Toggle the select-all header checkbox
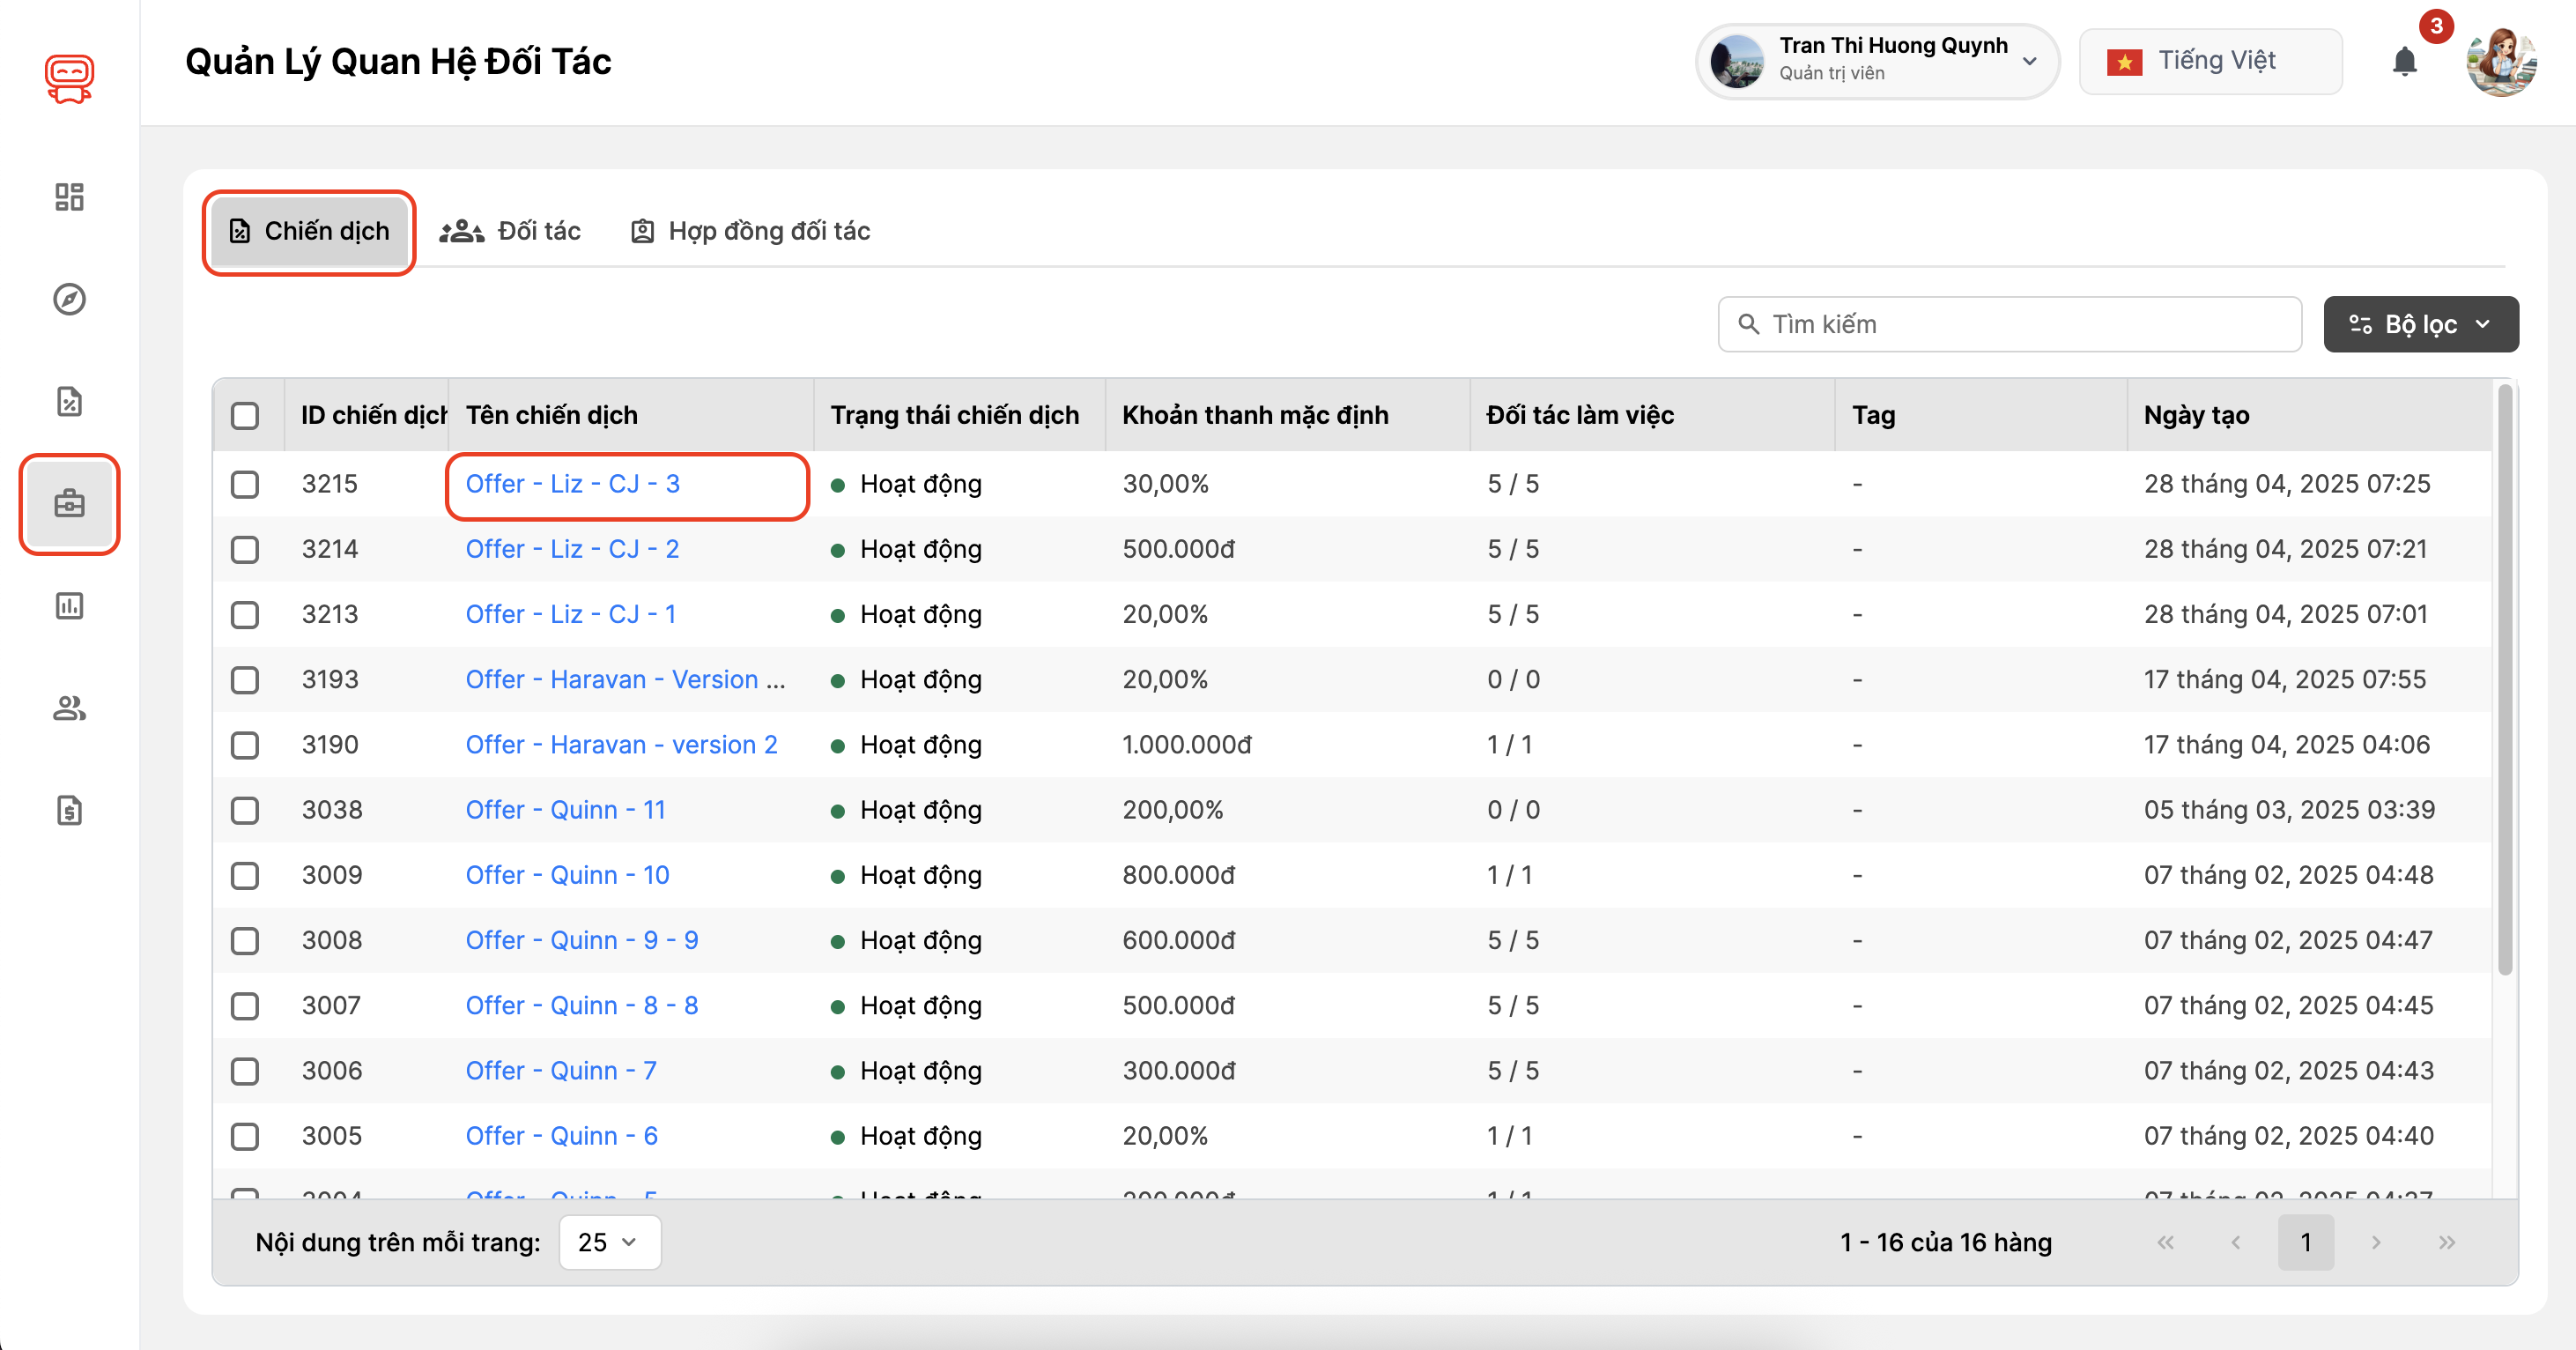Screen dimensions: 2576x1350 point(245,415)
